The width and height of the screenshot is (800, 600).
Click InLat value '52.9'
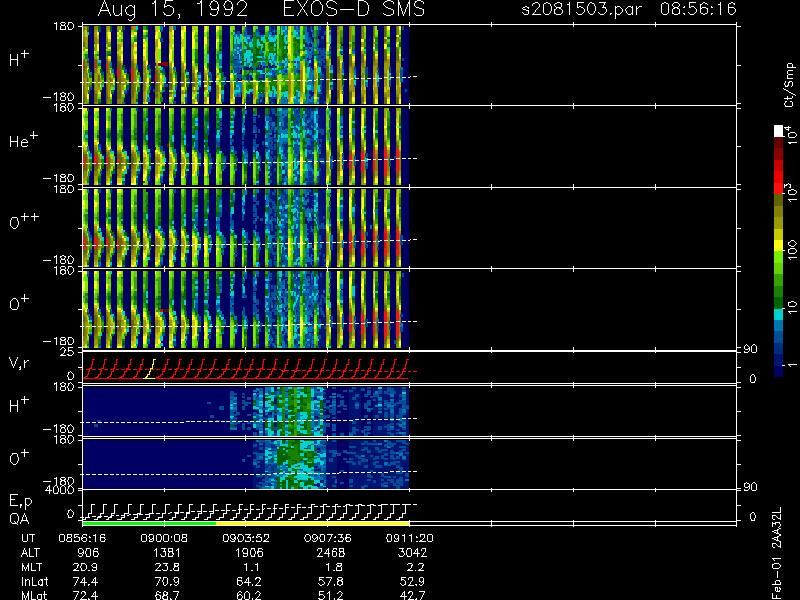pos(412,581)
